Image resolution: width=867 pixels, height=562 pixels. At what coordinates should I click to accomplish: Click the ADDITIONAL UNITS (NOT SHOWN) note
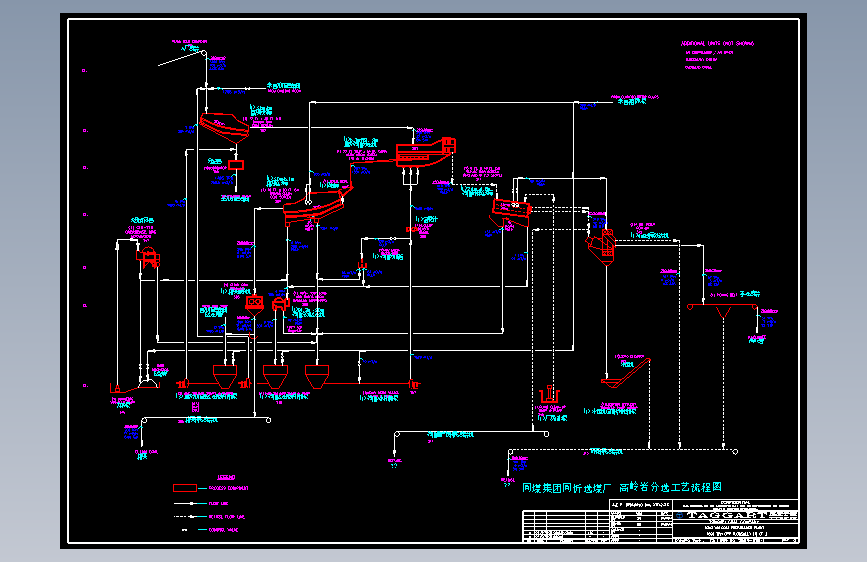717,43
